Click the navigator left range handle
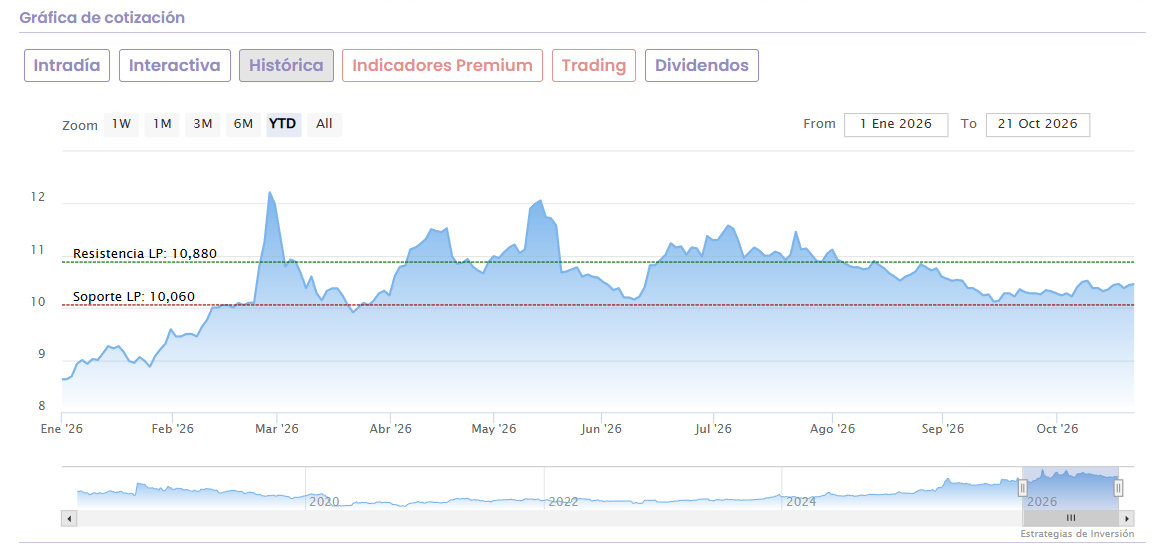This screenshot has width=1157, height=553. [x=1023, y=488]
